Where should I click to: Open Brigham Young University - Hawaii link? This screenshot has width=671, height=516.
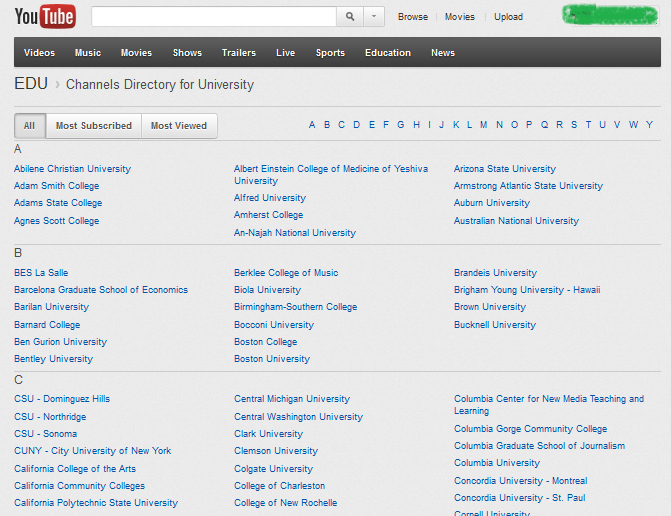527,290
